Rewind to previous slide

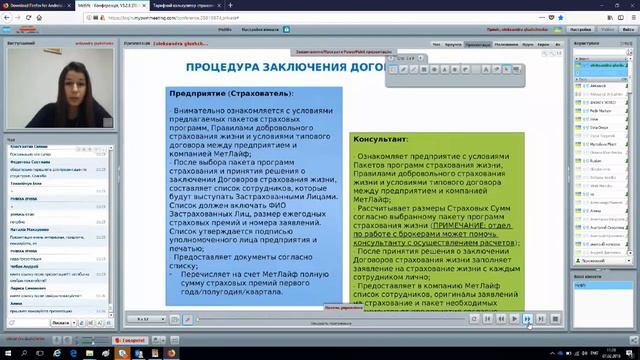click(x=501, y=319)
